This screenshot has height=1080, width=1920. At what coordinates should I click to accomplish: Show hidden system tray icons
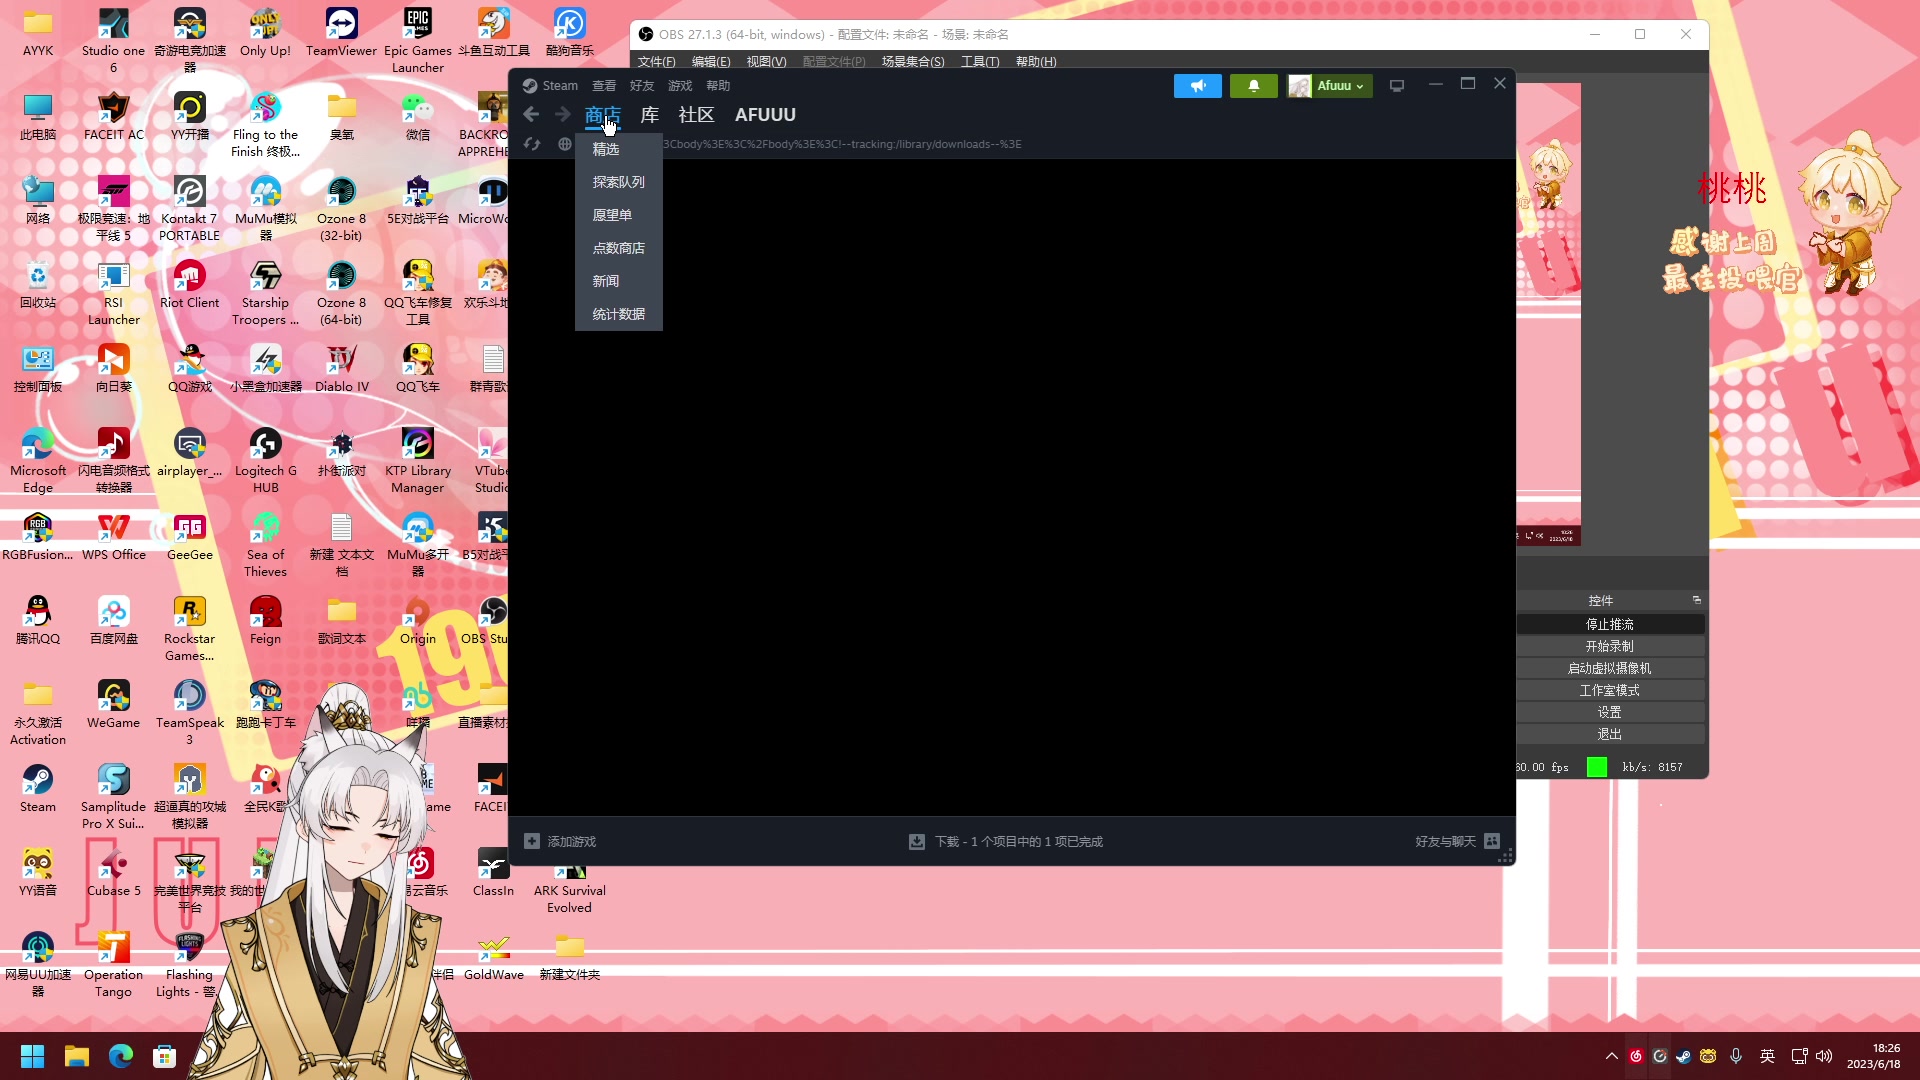coord(1612,1056)
